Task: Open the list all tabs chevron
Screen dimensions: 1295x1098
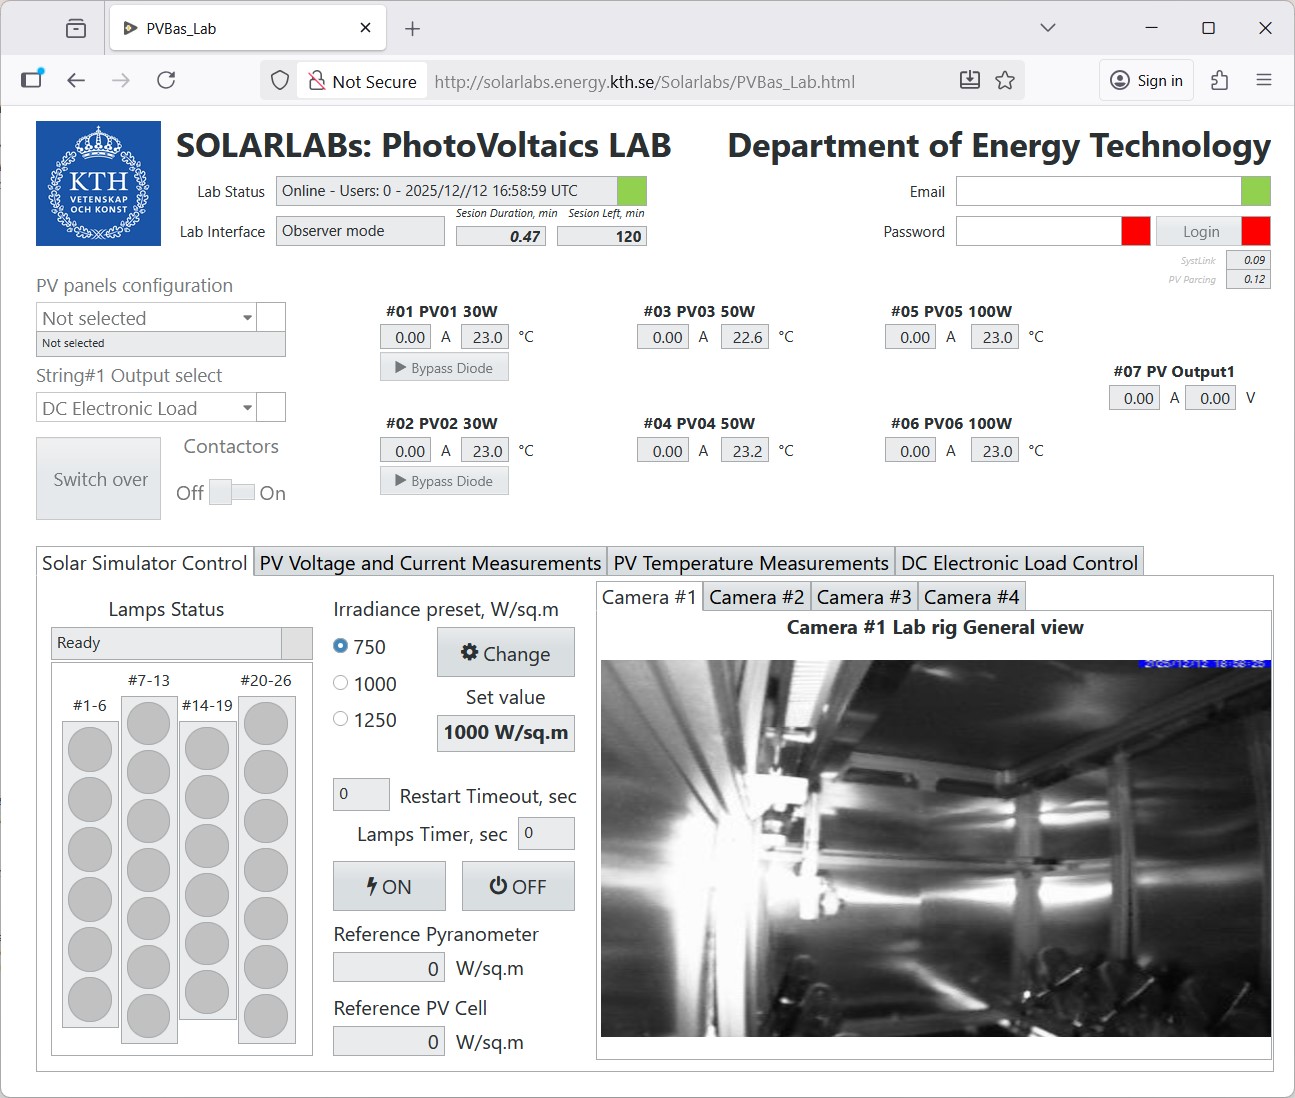Action: (x=1047, y=28)
